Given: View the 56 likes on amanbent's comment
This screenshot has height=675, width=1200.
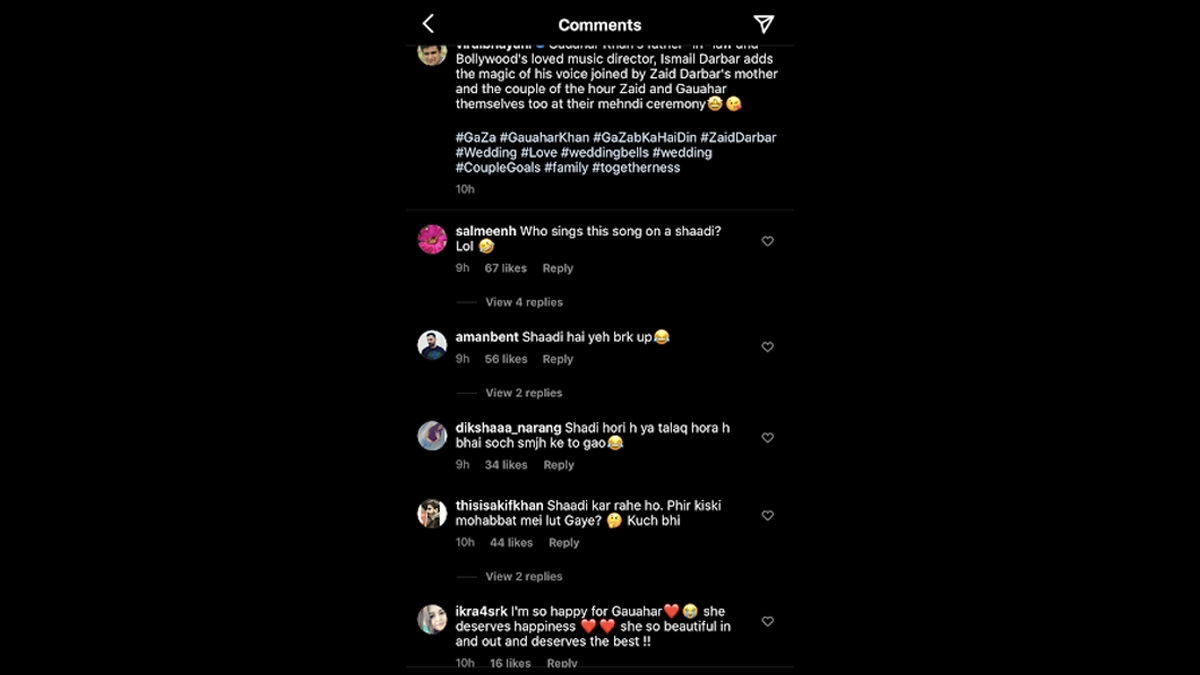Looking at the screenshot, I should point(506,359).
